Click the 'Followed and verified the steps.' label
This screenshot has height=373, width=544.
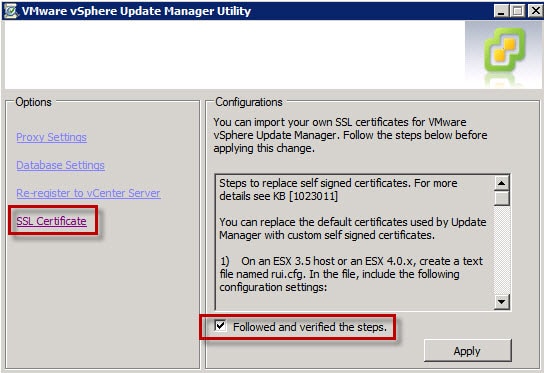[309, 327]
